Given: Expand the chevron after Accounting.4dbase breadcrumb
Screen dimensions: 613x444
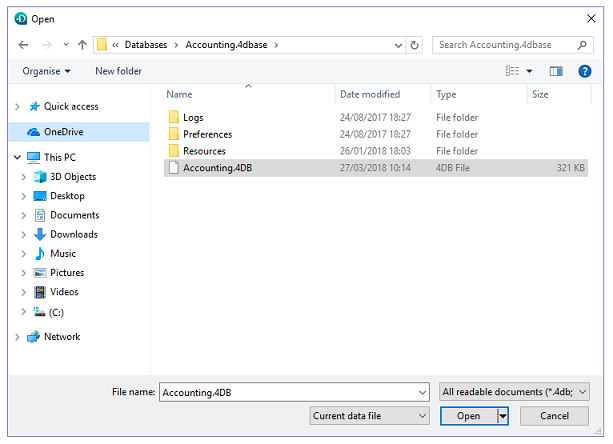Looking at the screenshot, I should pos(276,45).
